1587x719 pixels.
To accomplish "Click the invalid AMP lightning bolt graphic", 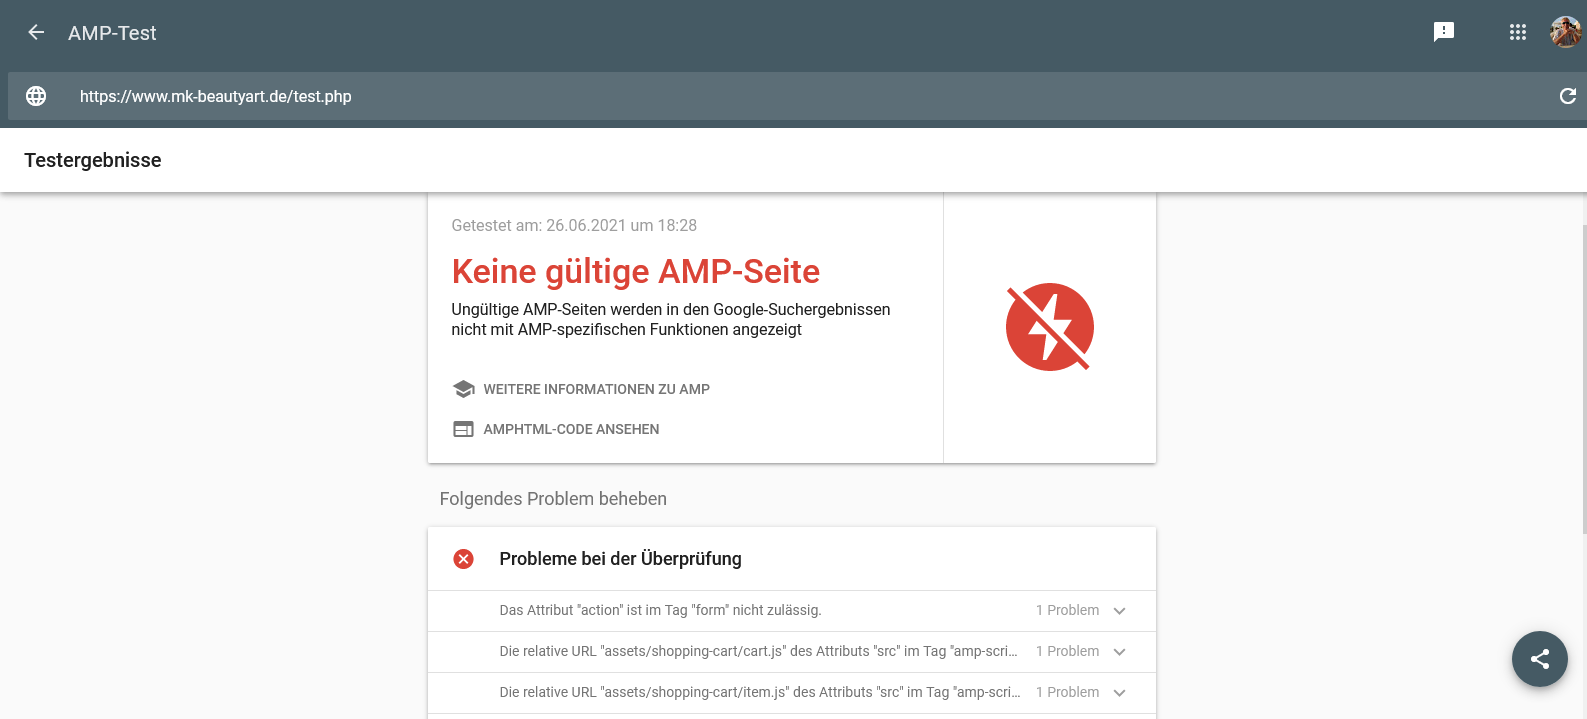I will (x=1049, y=327).
